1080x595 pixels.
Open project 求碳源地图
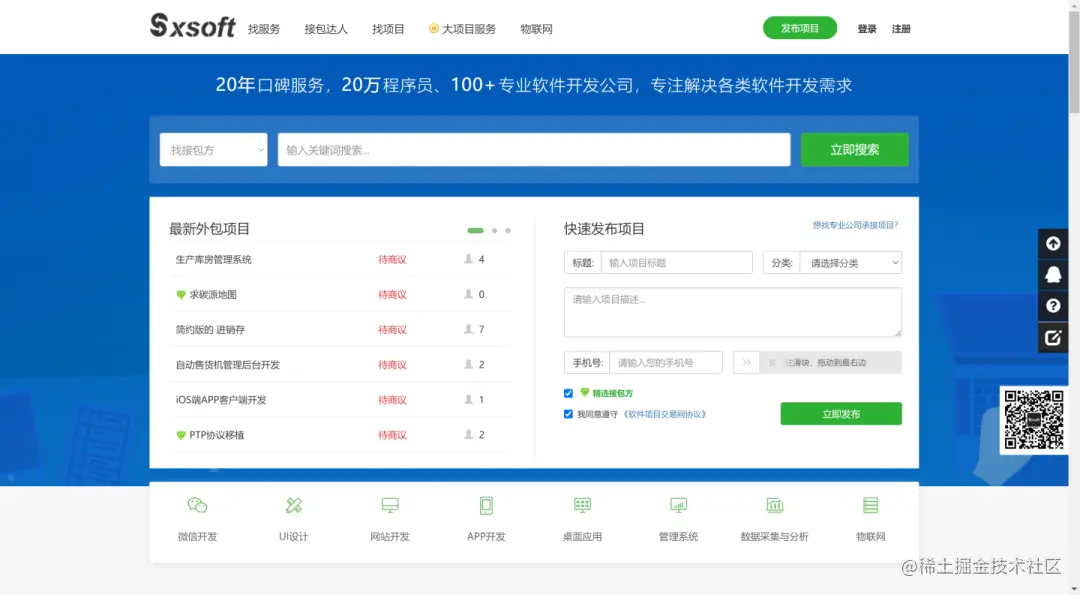tap(213, 295)
